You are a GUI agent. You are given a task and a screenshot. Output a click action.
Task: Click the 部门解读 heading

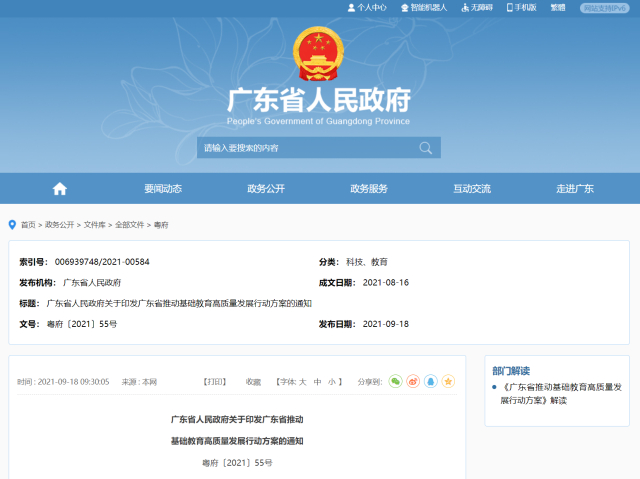click(x=511, y=371)
